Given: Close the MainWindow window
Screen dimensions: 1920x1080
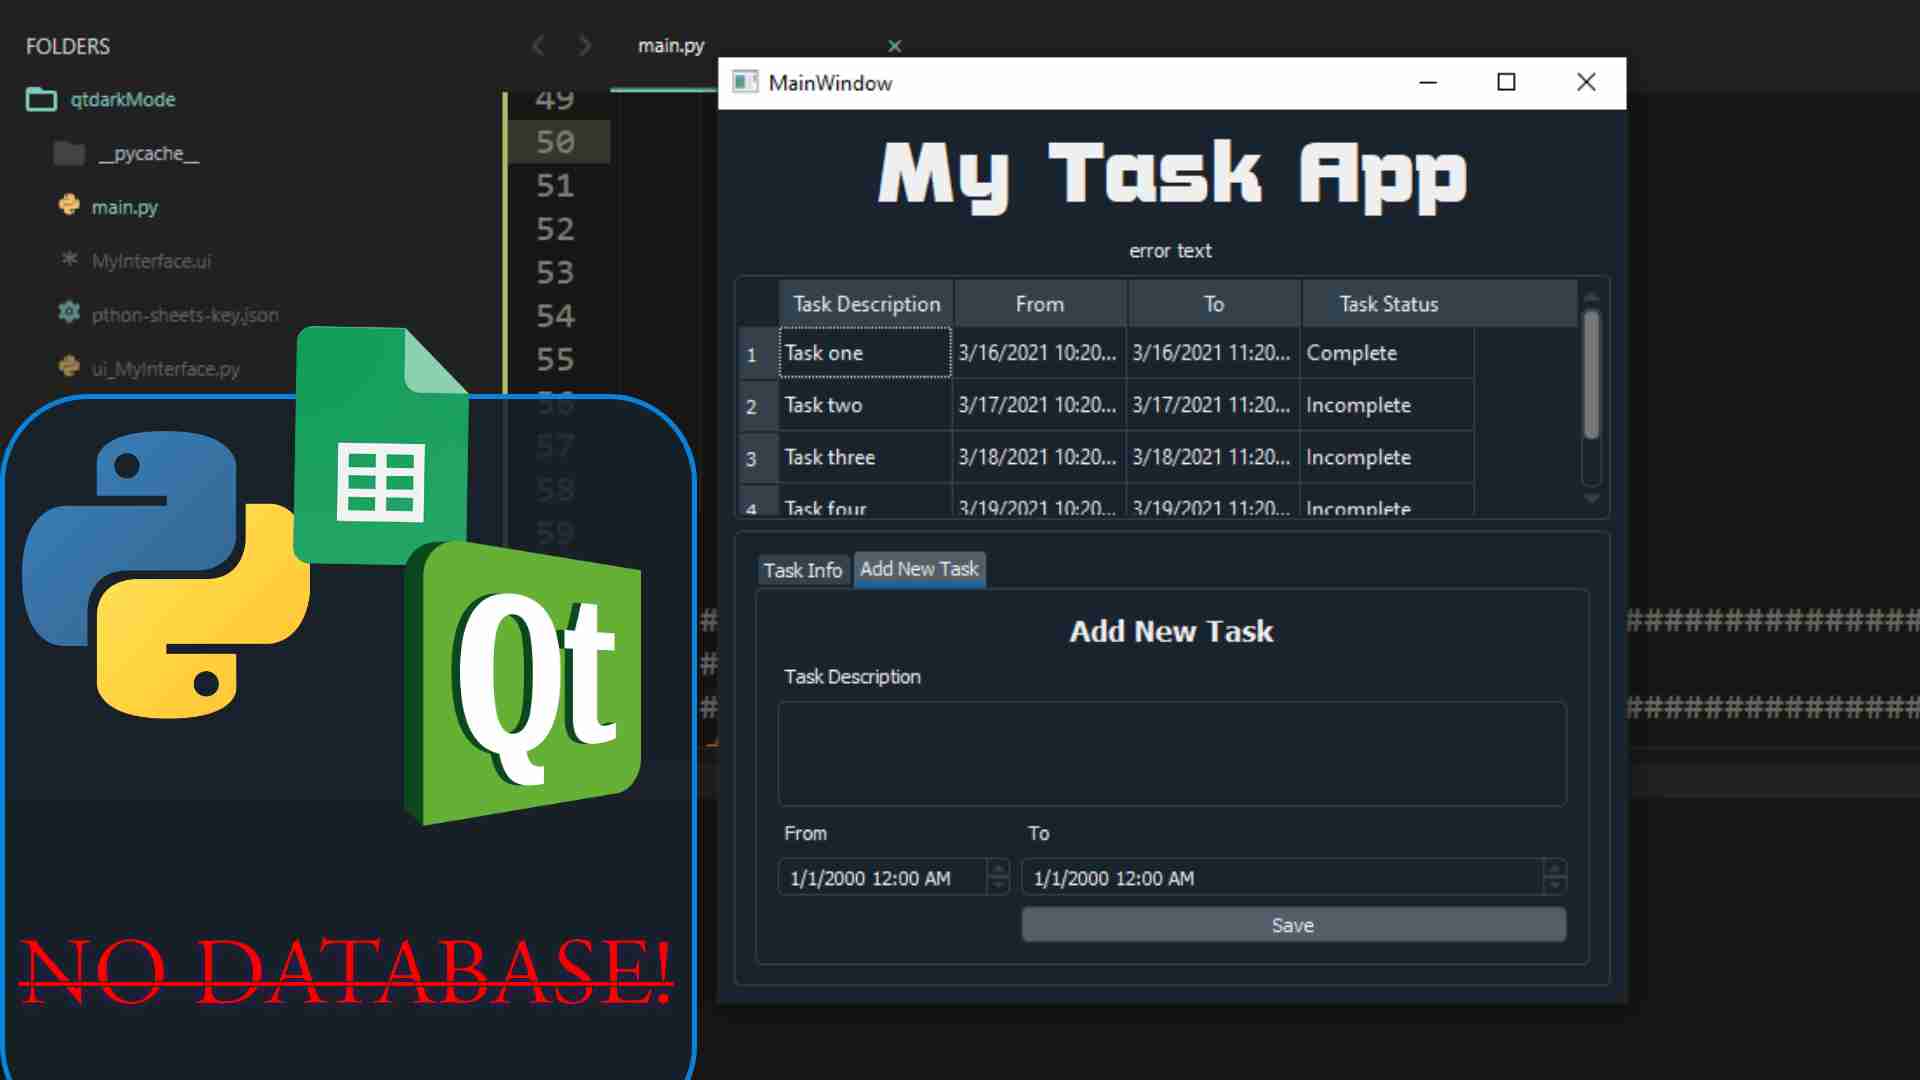Looking at the screenshot, I should tap(1586, 82).
